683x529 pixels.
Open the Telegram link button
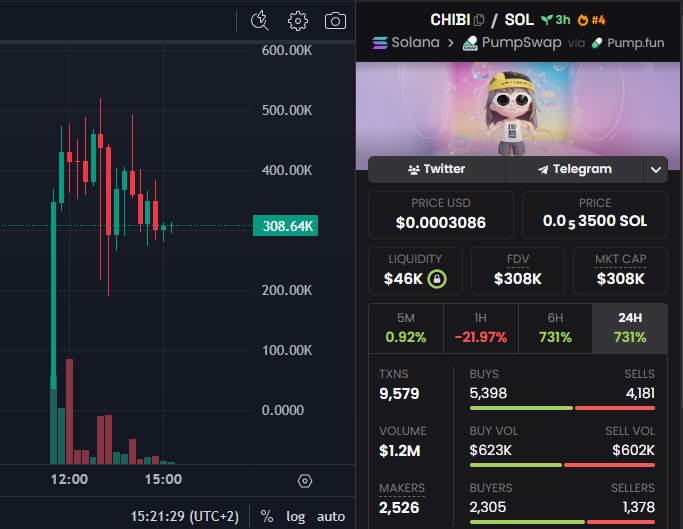tap(575, 169)
